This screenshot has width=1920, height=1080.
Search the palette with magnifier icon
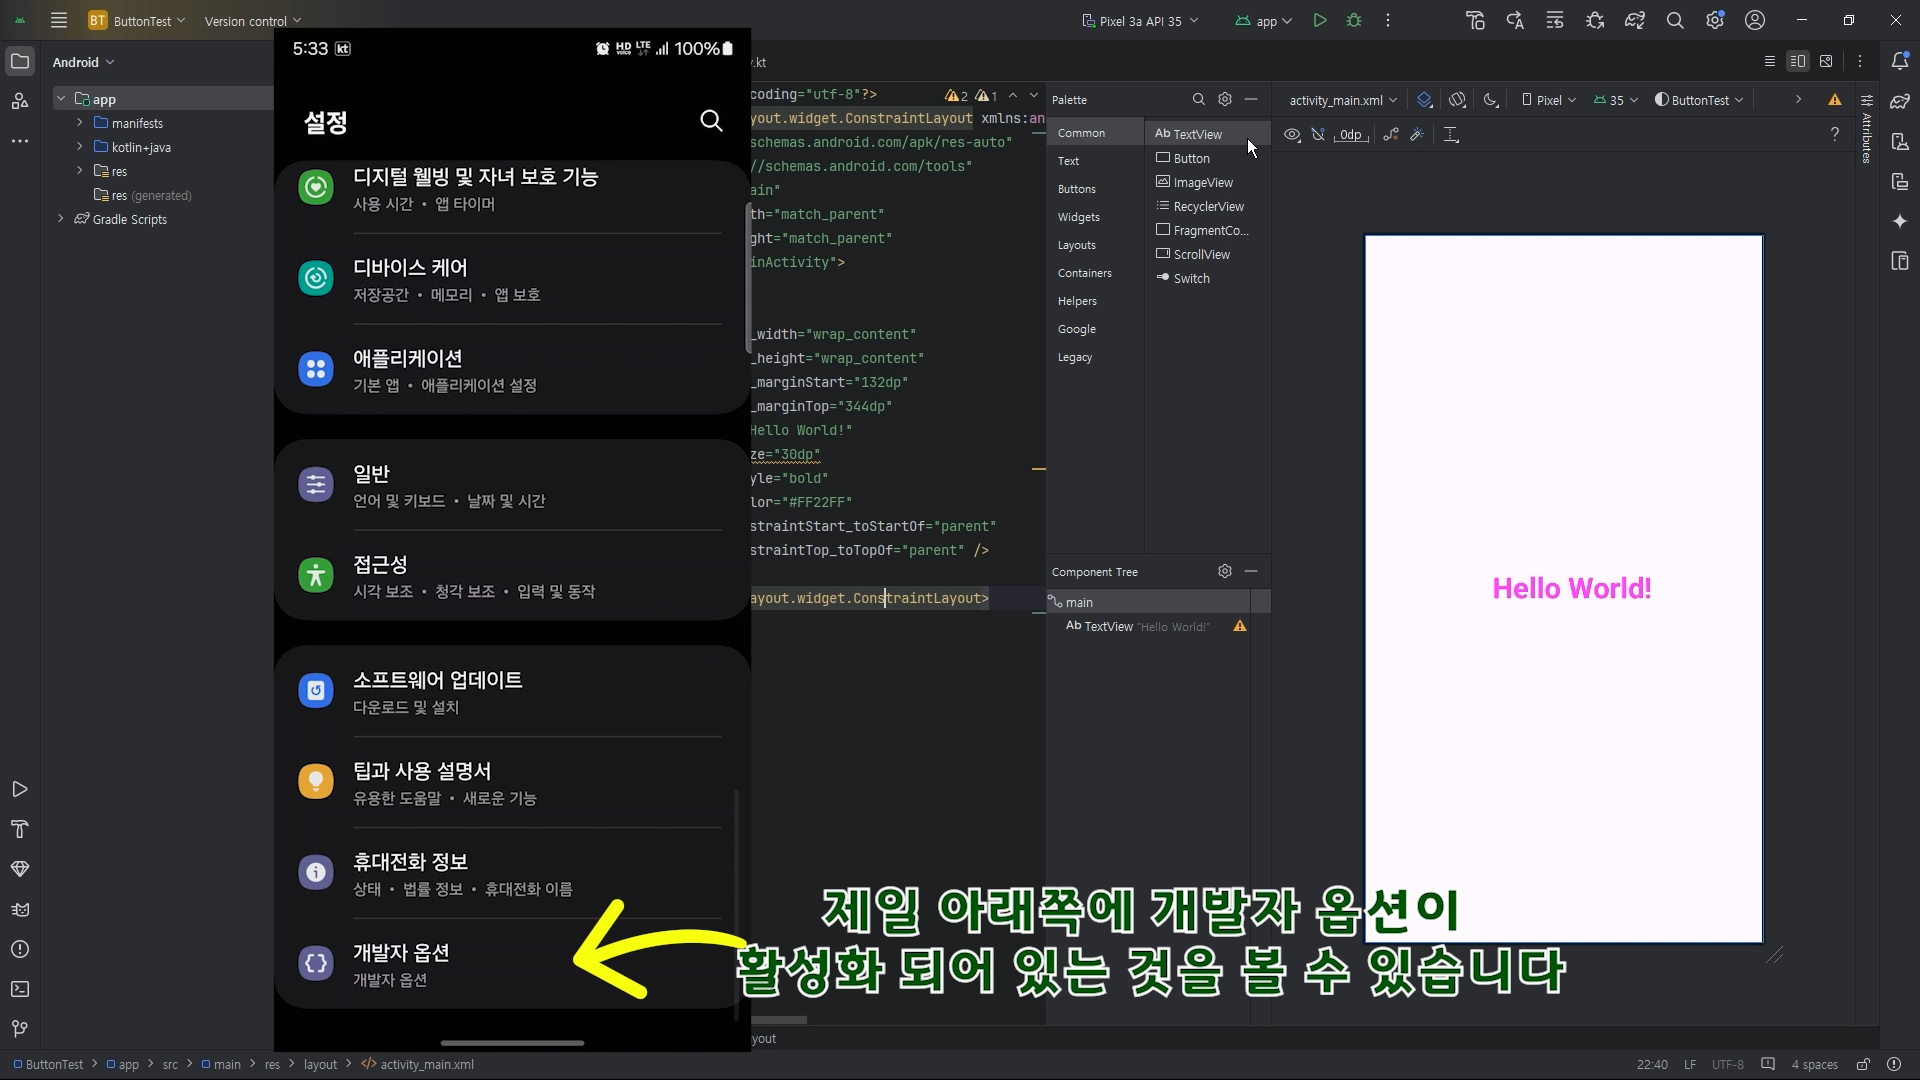point(1198,99)
